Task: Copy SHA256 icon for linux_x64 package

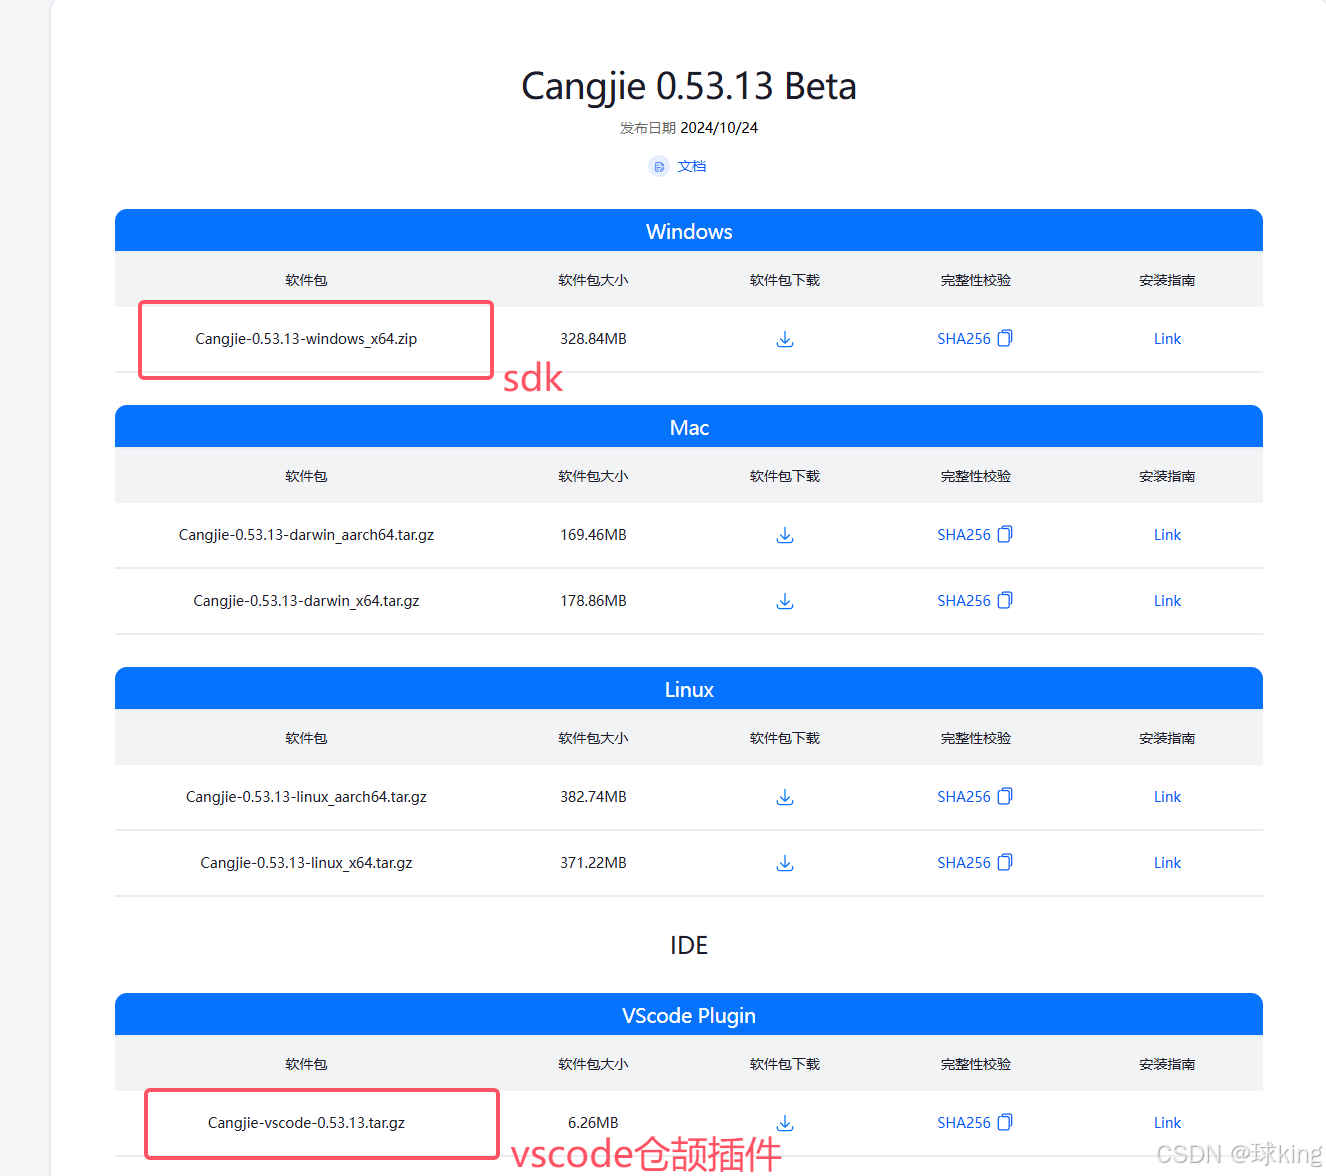Action: [x=1005, y=862]
